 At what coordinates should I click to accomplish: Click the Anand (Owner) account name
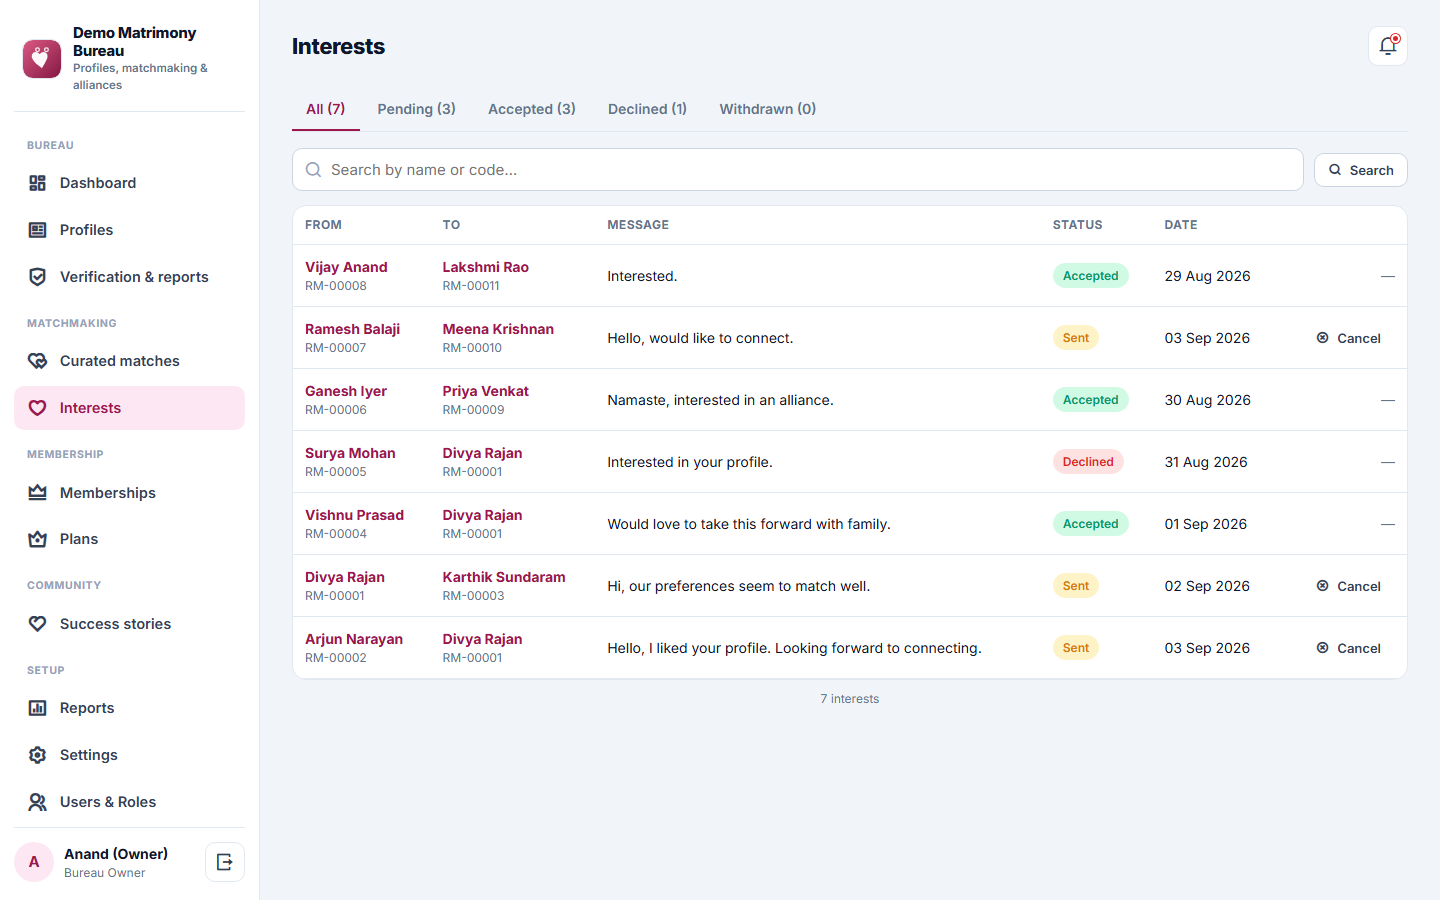pos(116,854)
